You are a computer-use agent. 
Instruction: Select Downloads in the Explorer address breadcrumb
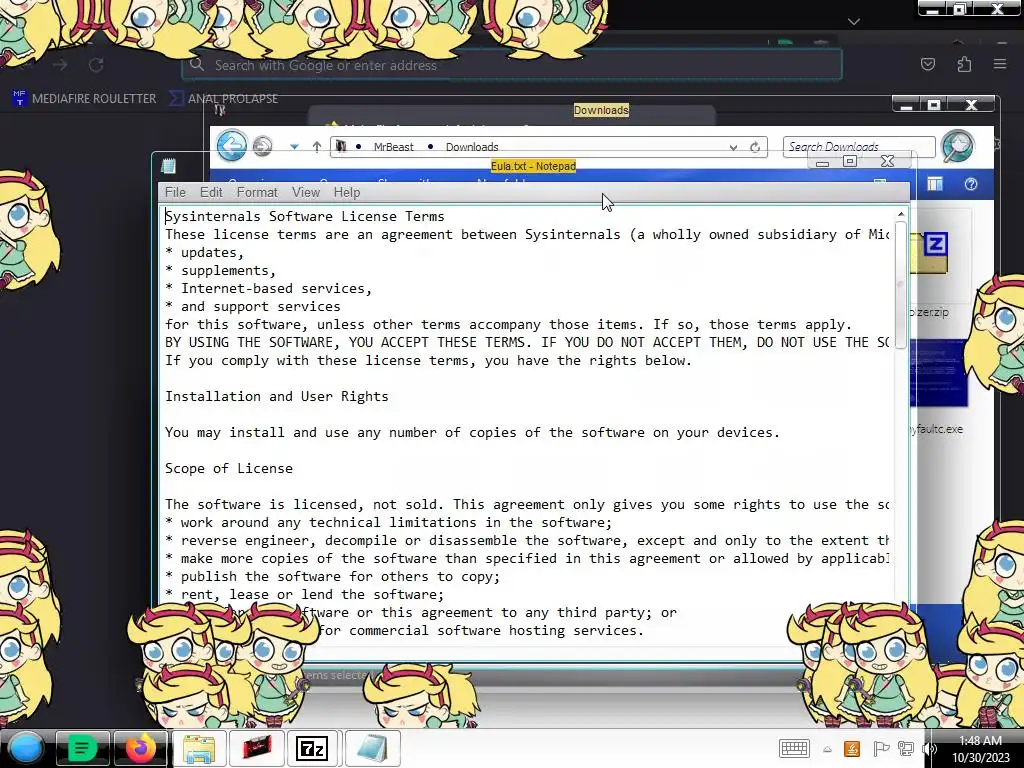coord(472,147)
